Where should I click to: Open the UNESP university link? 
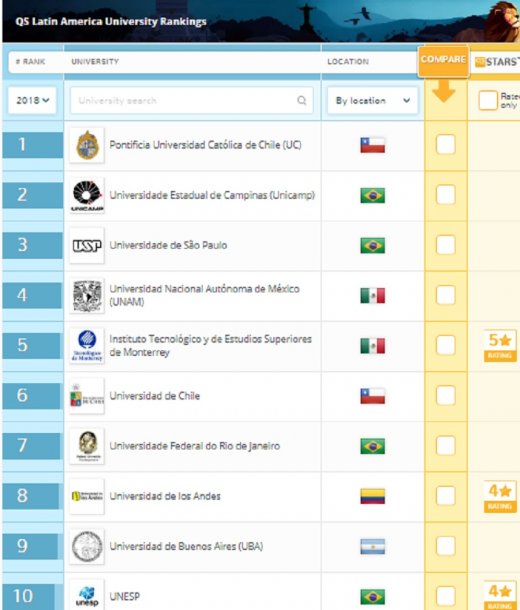[124, 596]
